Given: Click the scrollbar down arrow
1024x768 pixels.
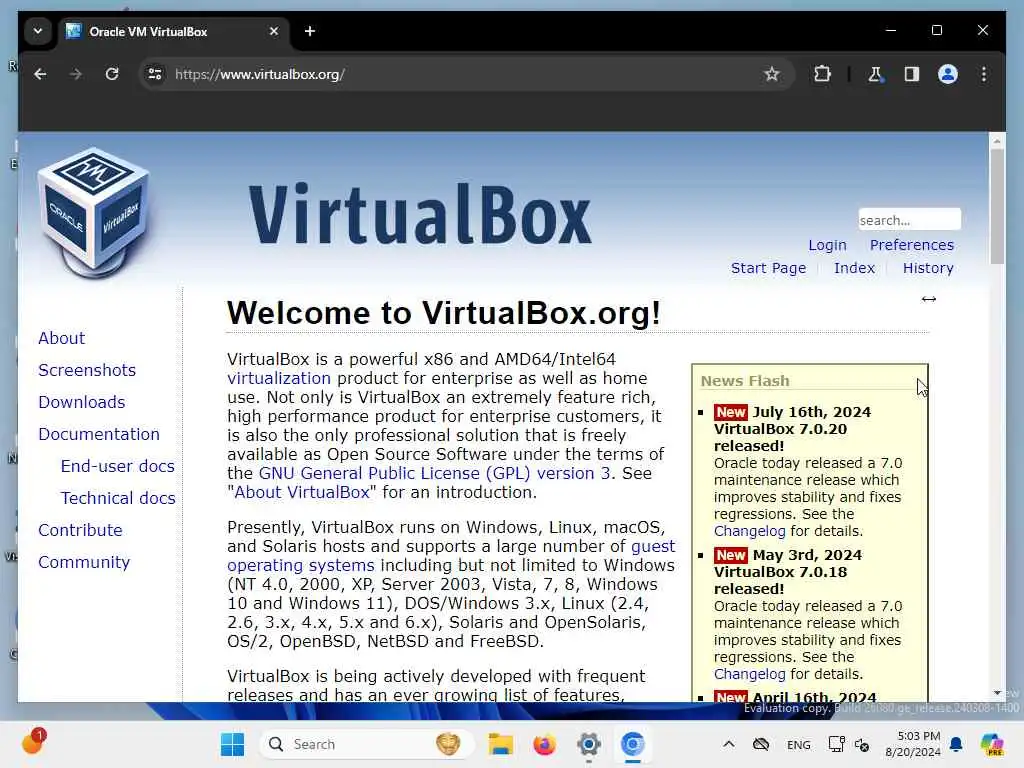Looking at the screenshot, I should point(997,693).
